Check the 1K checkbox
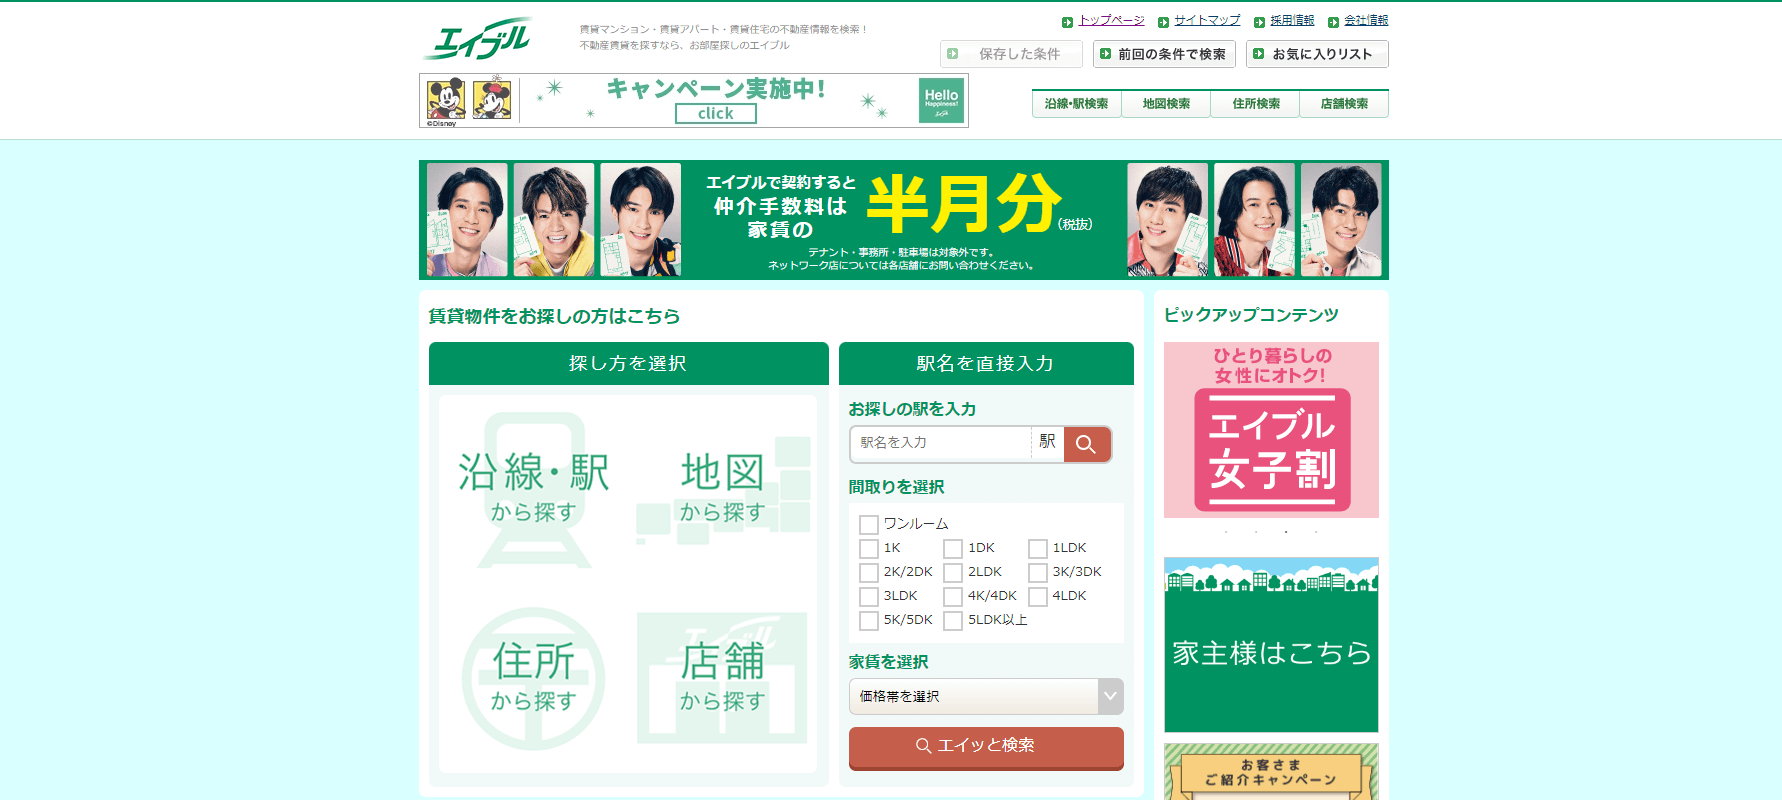1782x800 pixels. [x=869, y=548]
